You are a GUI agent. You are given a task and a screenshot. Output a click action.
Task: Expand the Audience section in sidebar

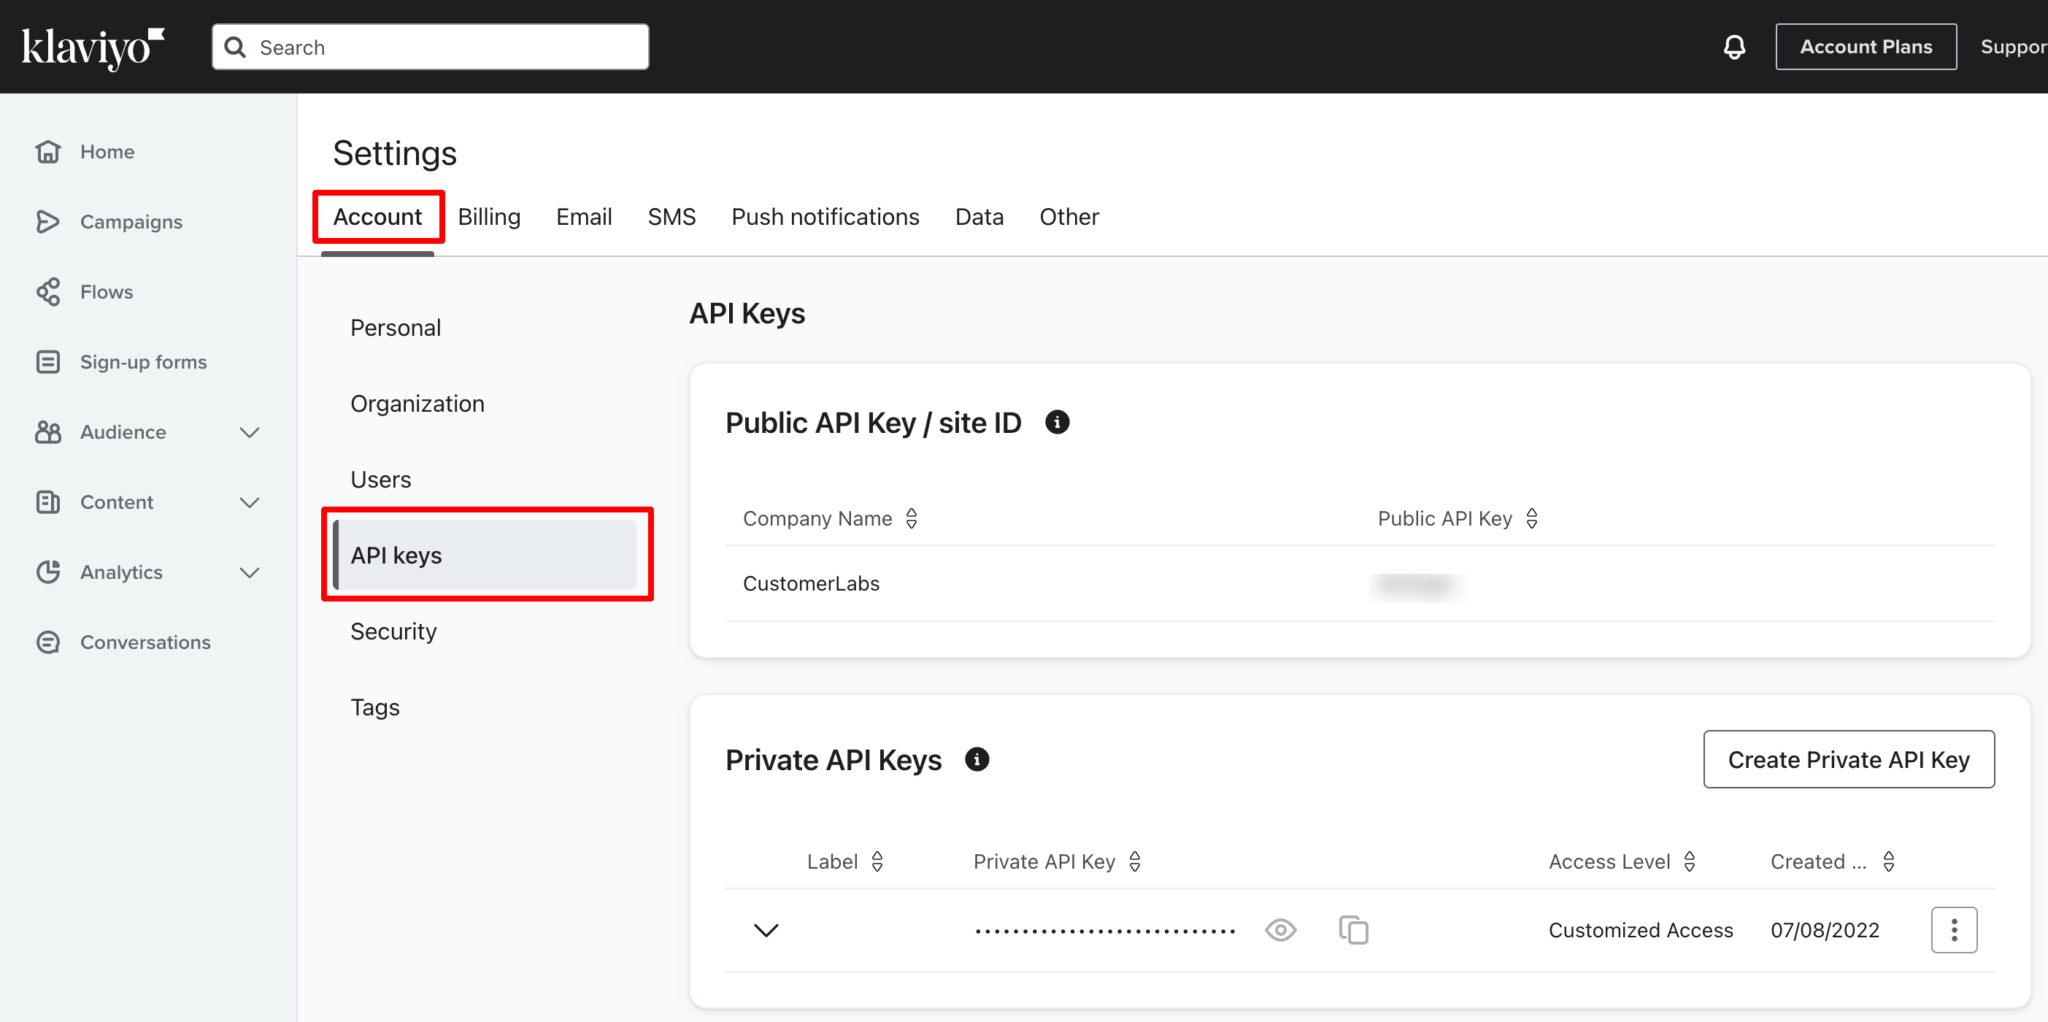point(250,432)
